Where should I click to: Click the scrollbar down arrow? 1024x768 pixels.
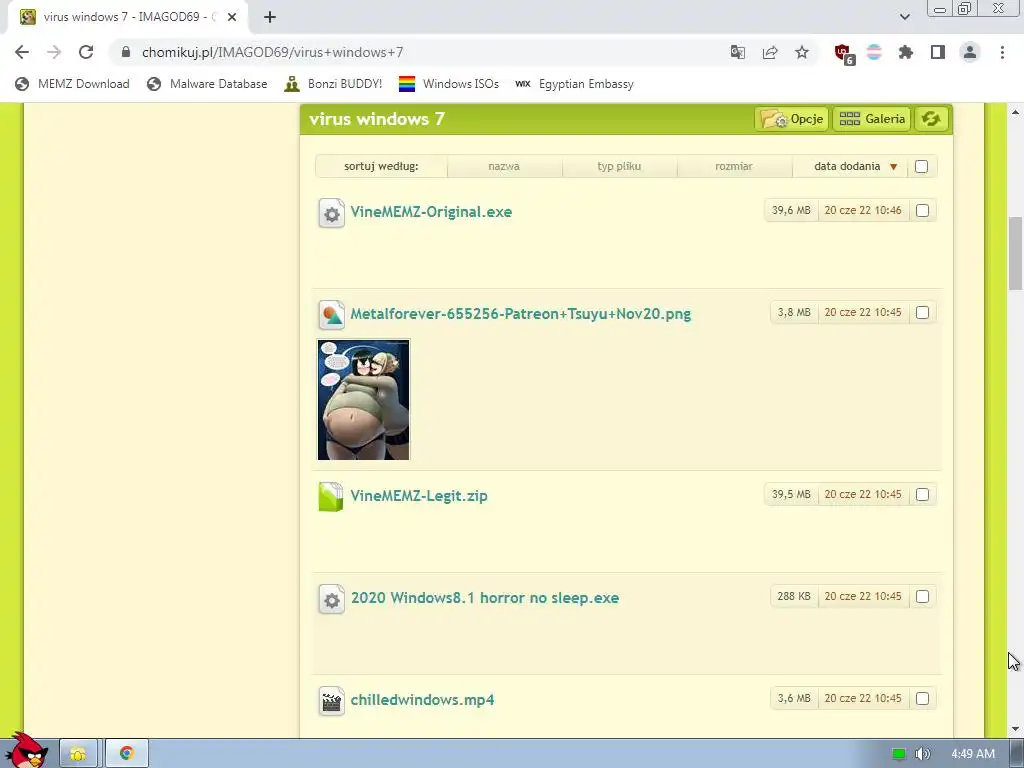[1016, 729]
